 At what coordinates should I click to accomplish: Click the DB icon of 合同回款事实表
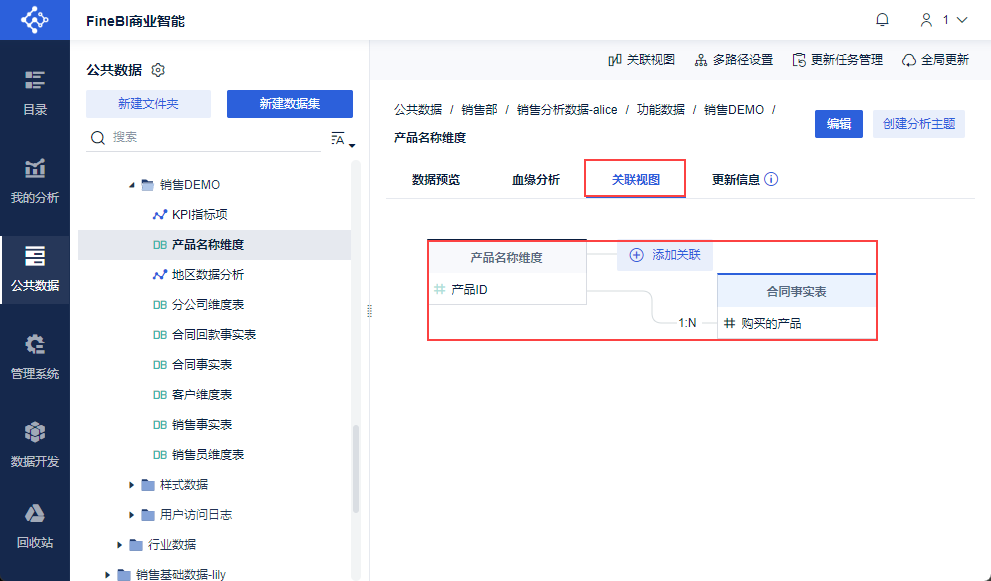point(160,335)
